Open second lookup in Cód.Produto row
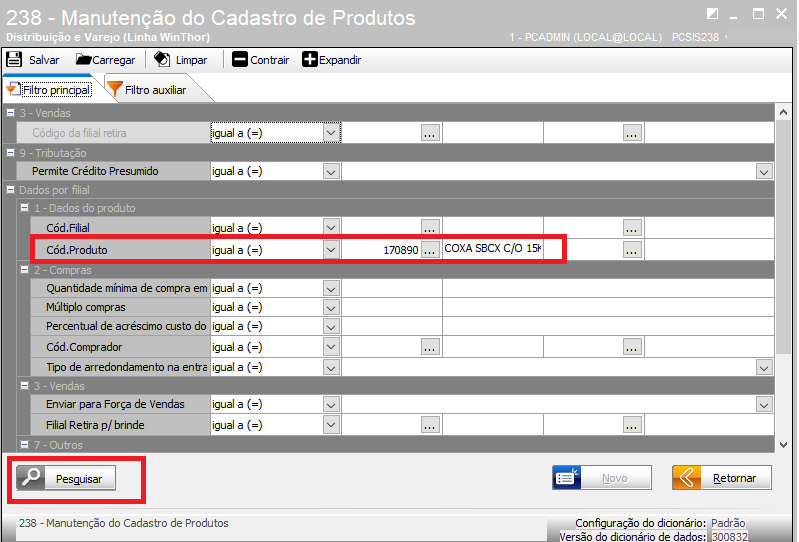Screen dimensions: 799x542 632,250
